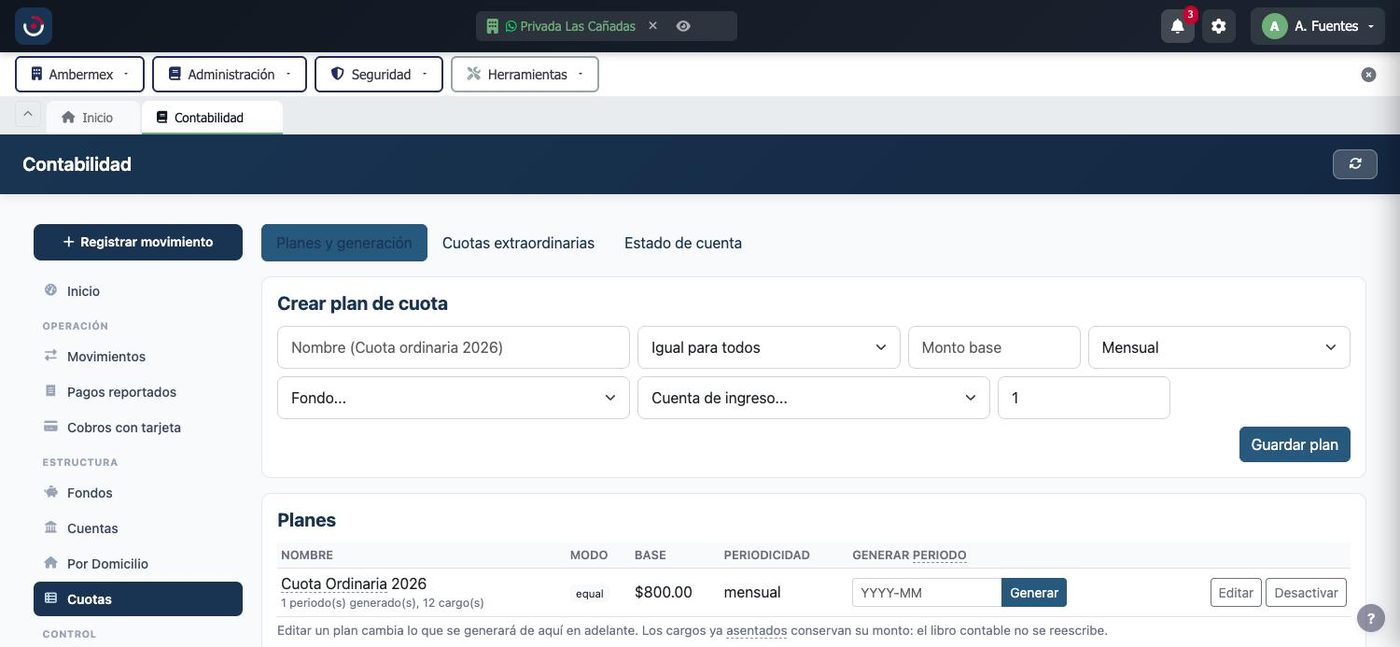Open the help question mark icon
This screenshot has width=1400, height=647.
pyautogui.click(x=1371, y=618)
